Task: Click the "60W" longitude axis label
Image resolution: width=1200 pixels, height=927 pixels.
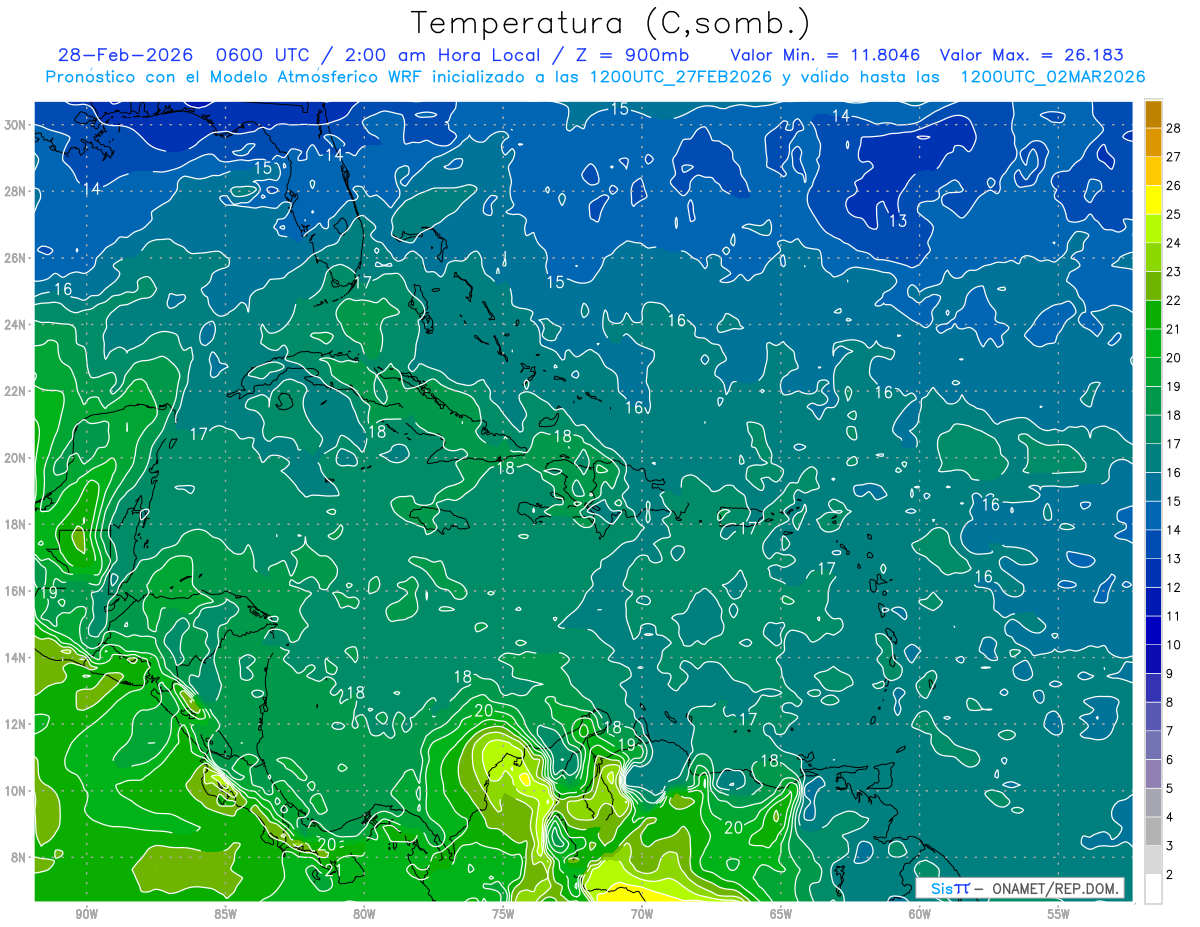Action: pyautogui.click(x=920, y=914)
